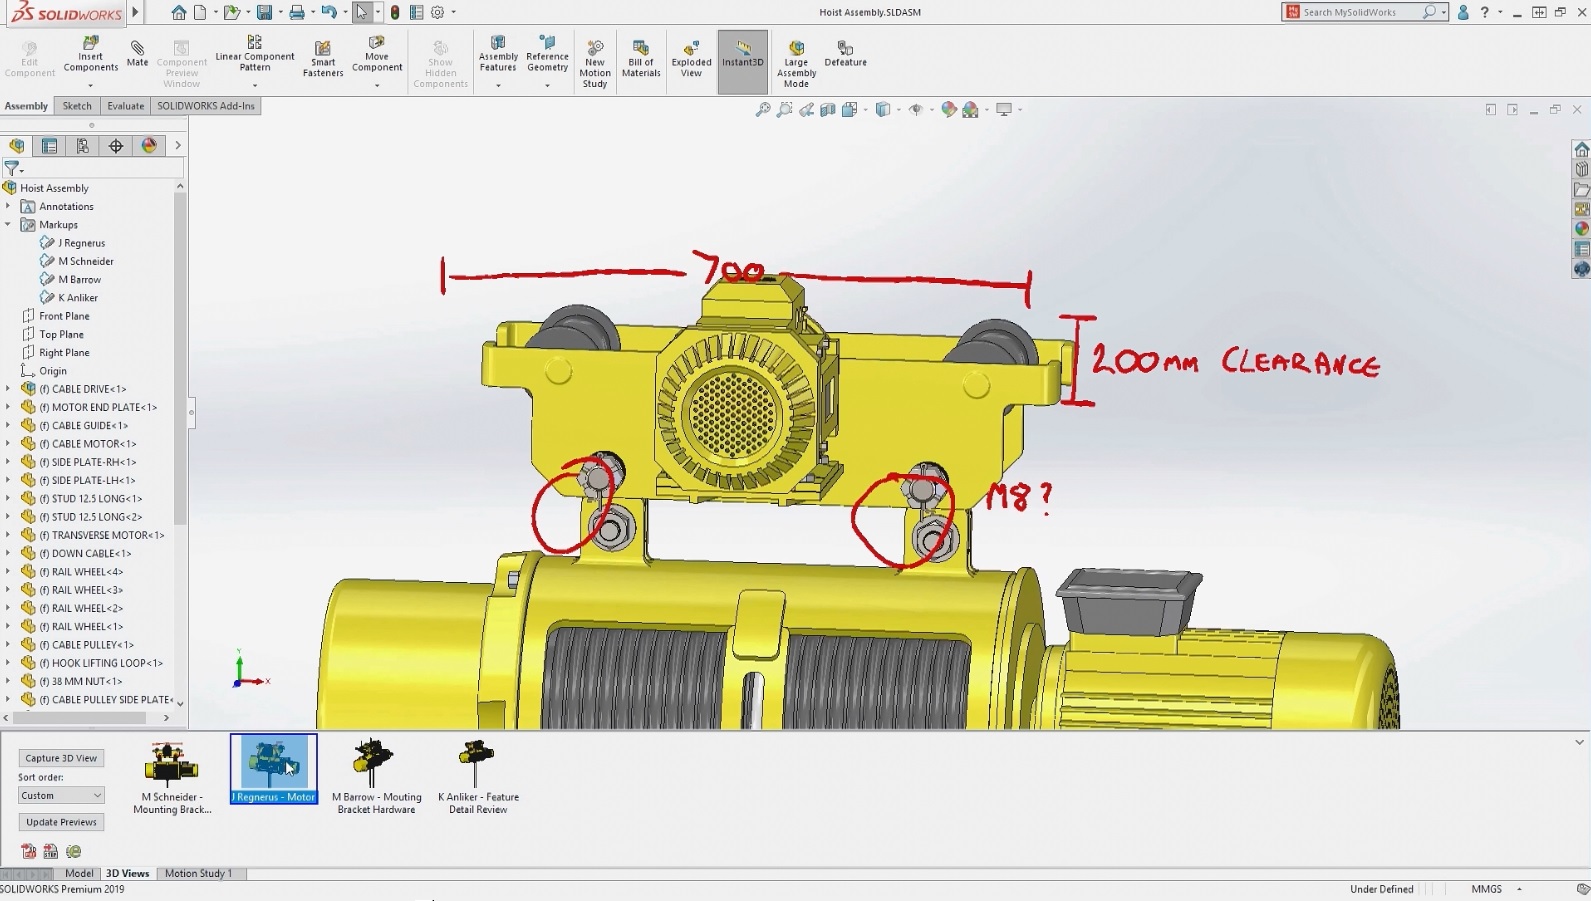Open the SOLIDWORKS menu flyout arrow
This screenshot has width=1591, height=901.
coord(136,12)
